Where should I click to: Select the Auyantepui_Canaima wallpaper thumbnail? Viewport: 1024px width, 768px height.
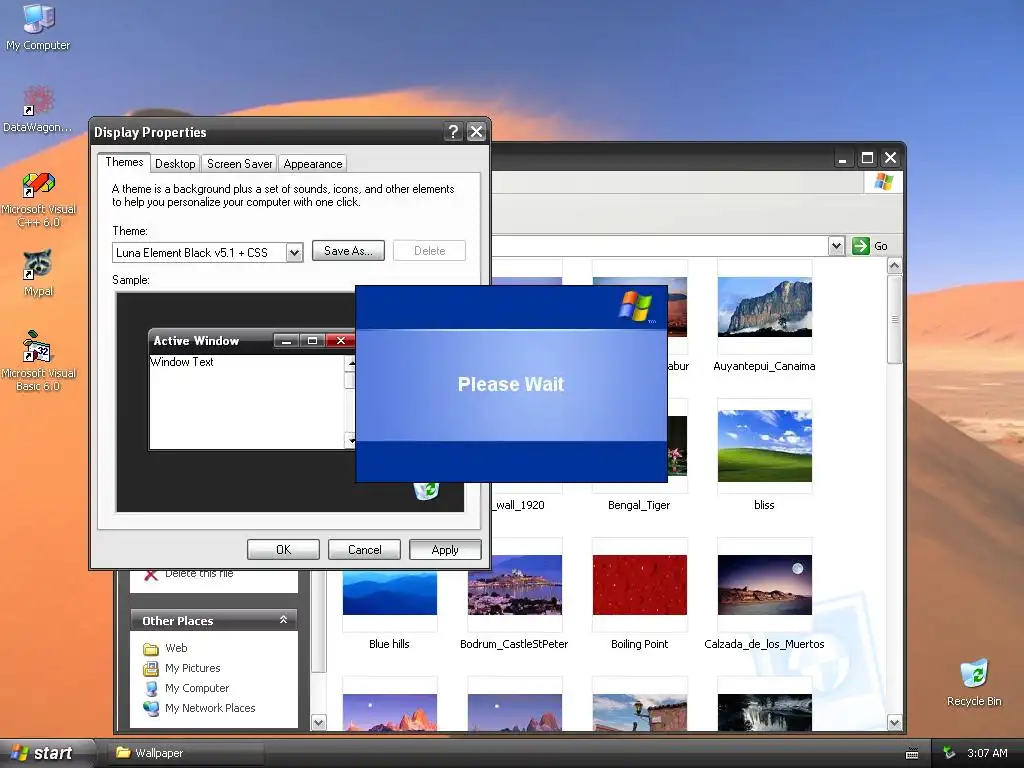[765, 307]
